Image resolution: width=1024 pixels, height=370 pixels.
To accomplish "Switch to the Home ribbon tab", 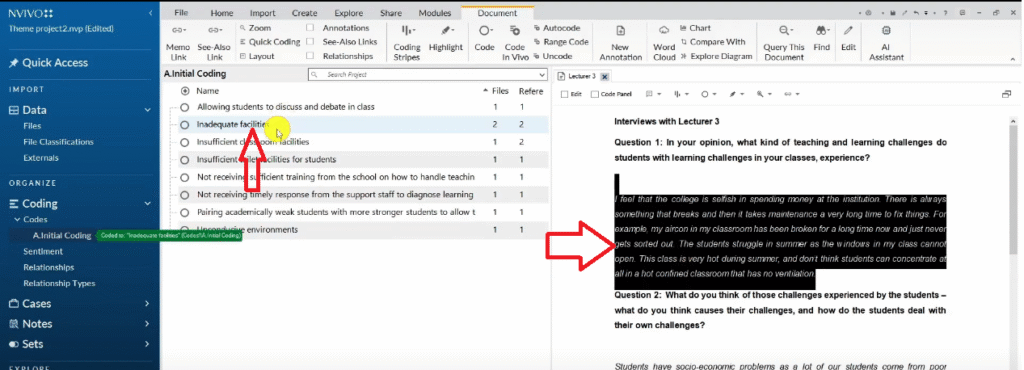I will tap(221, 13).
